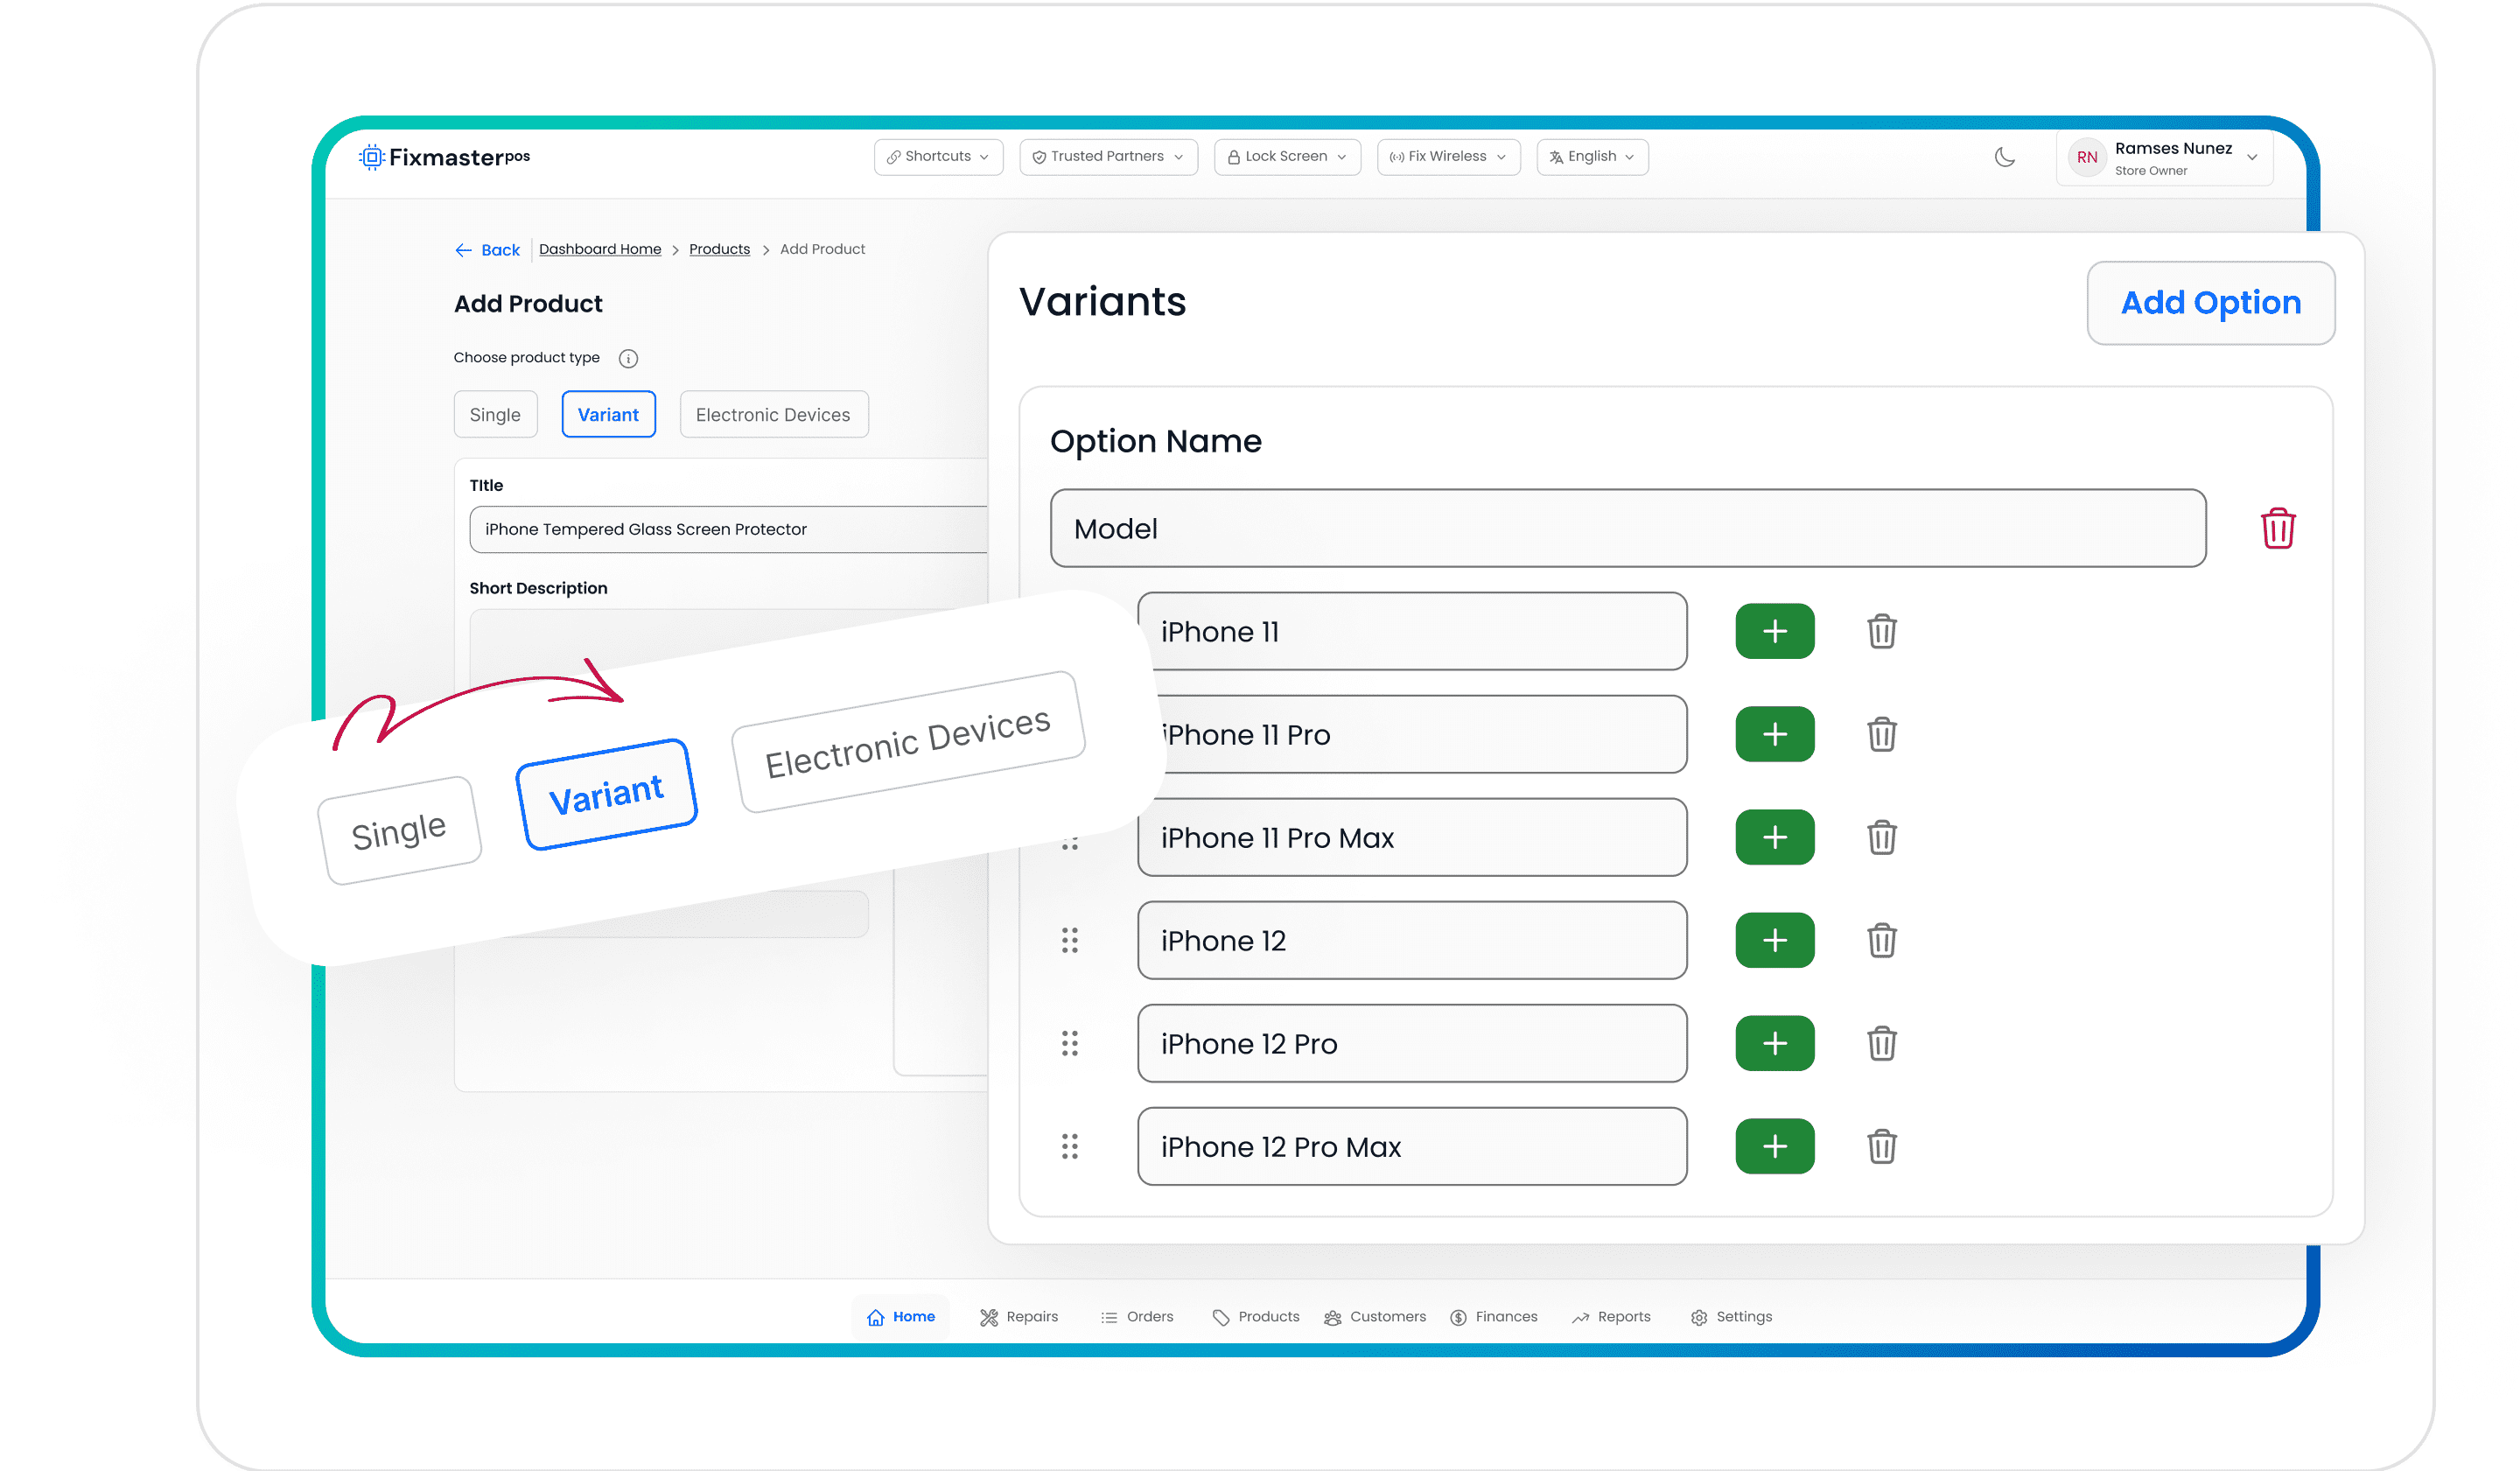
Task: Select the Variant product type tab
Action: coord(607,413)
